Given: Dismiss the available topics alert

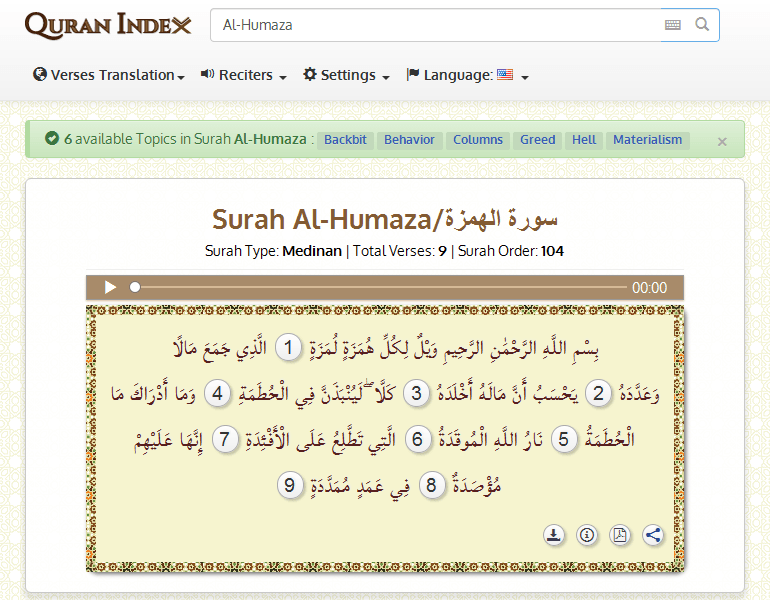Looking at the screenshot, I should pos(722,141).
